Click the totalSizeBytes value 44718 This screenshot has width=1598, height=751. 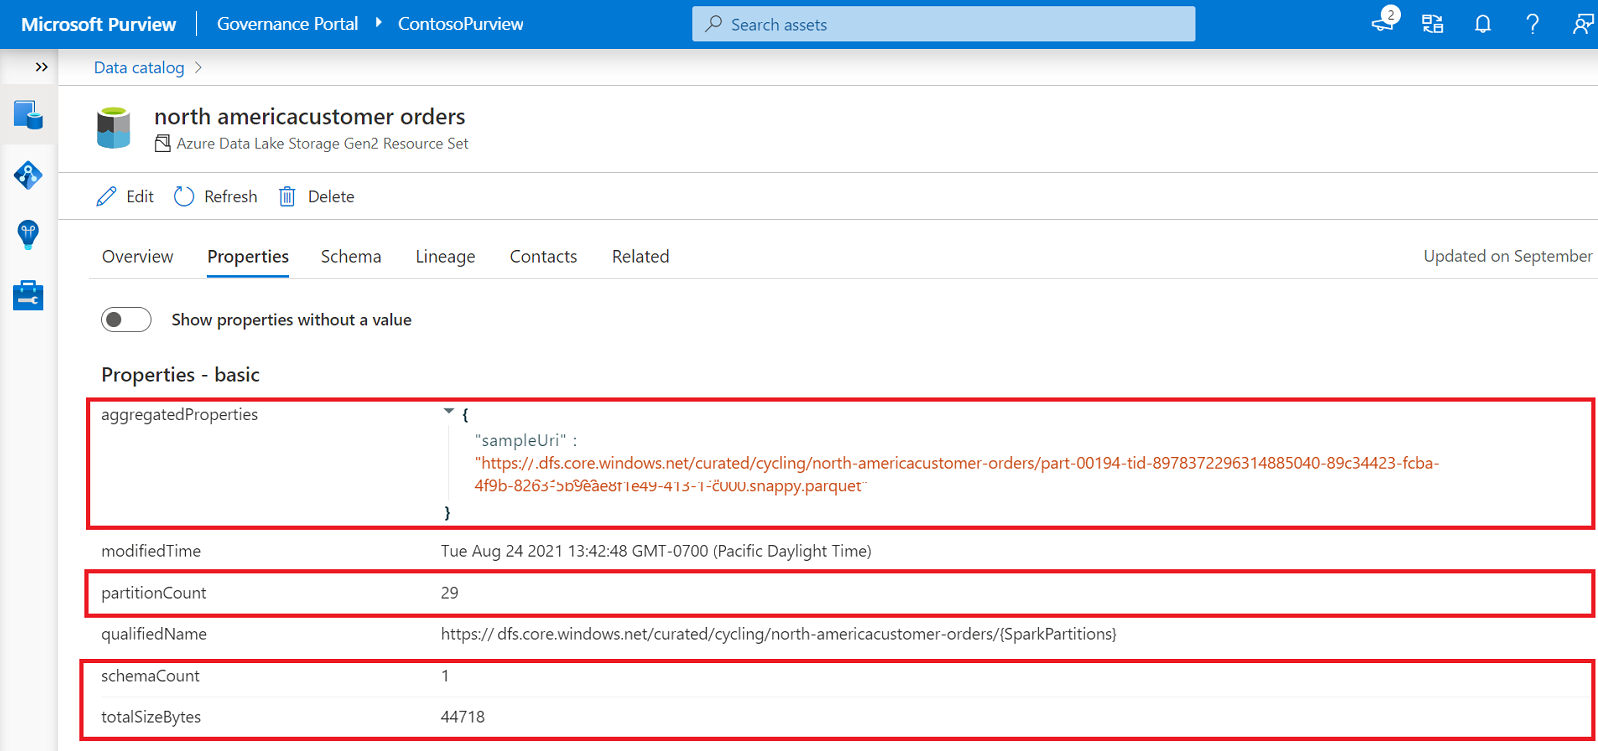(462, 717)
